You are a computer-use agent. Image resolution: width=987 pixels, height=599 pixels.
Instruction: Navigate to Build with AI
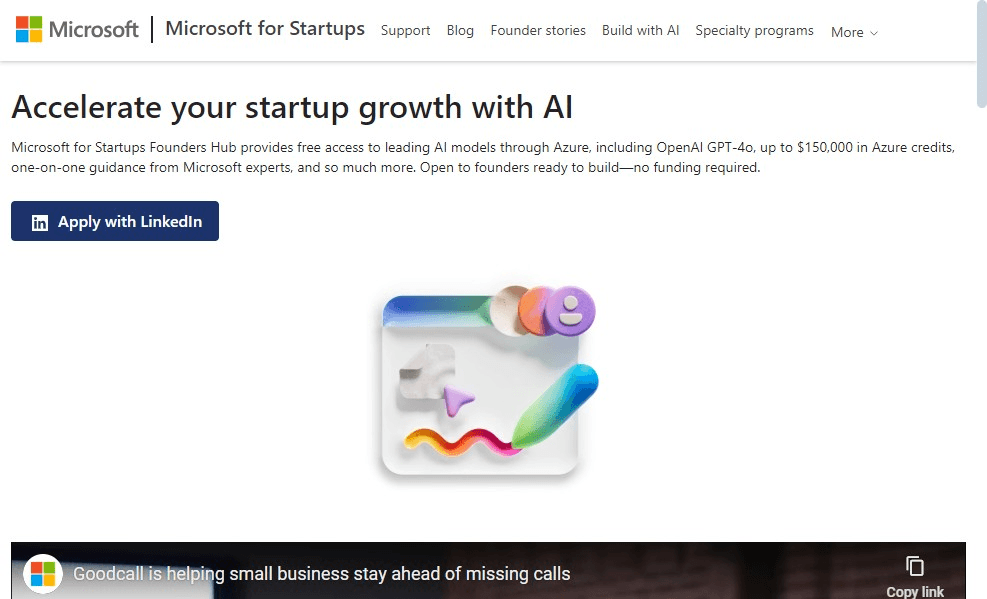point(640,31)
